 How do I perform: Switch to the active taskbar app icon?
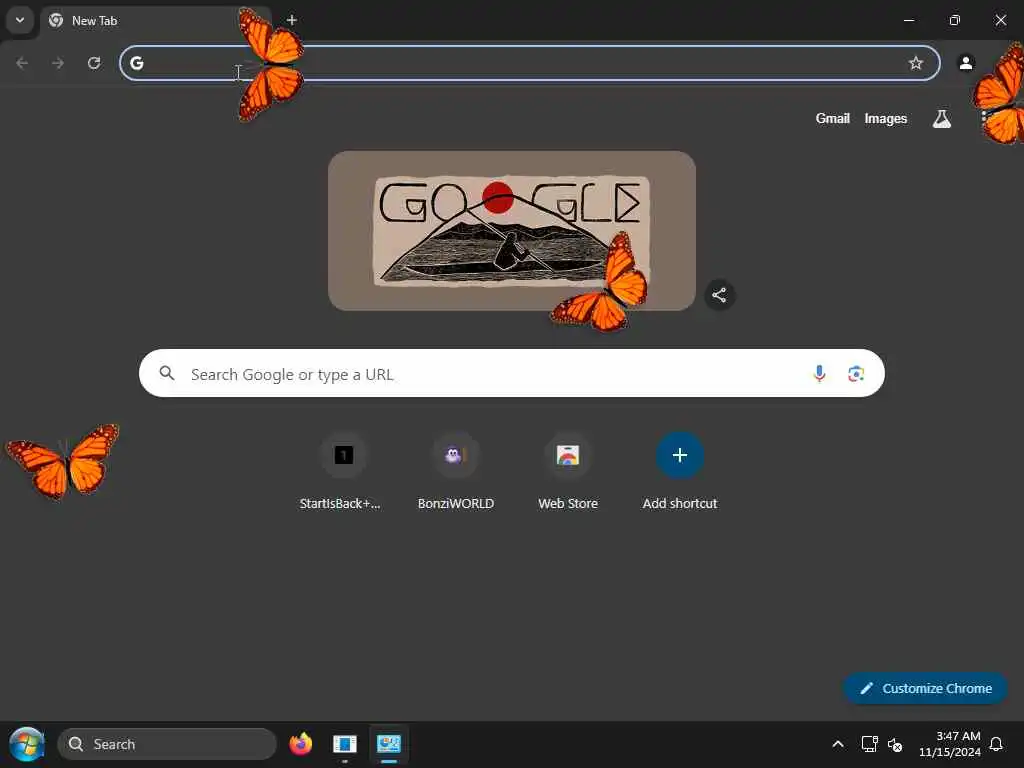pyautogui.click(x=389, y=744)
